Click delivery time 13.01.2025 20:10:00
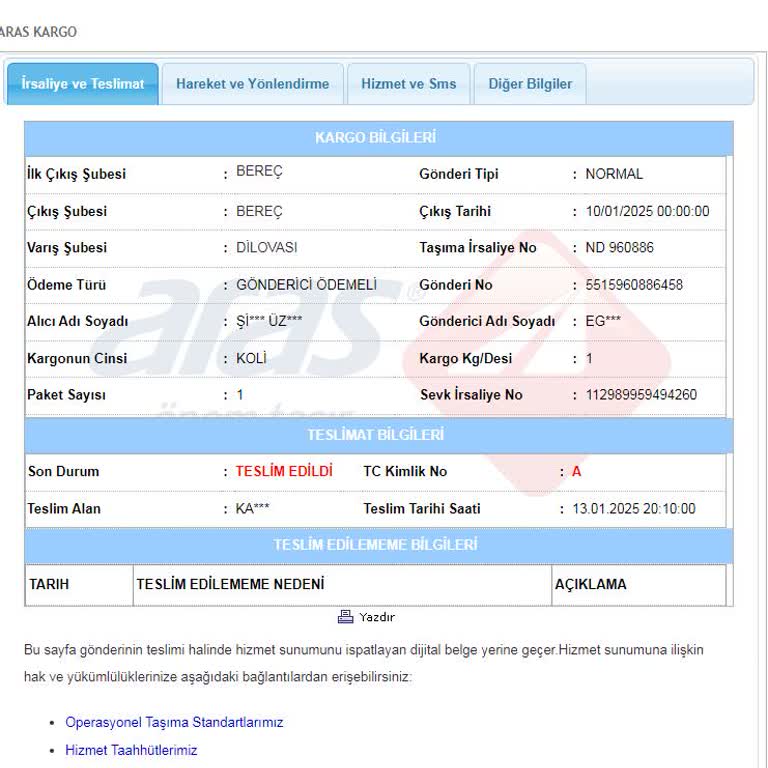The width and height of the screenshot is (768, 768). tap(634, 508)
